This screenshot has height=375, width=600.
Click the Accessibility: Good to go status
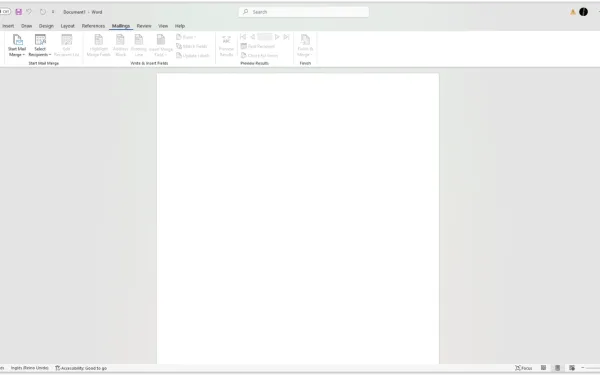81,368
